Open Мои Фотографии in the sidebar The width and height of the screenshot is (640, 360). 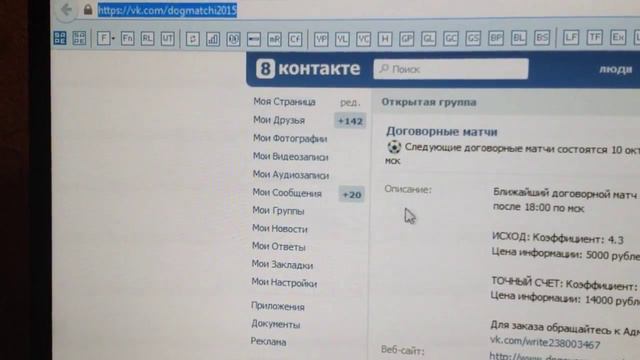coord(290,138)
